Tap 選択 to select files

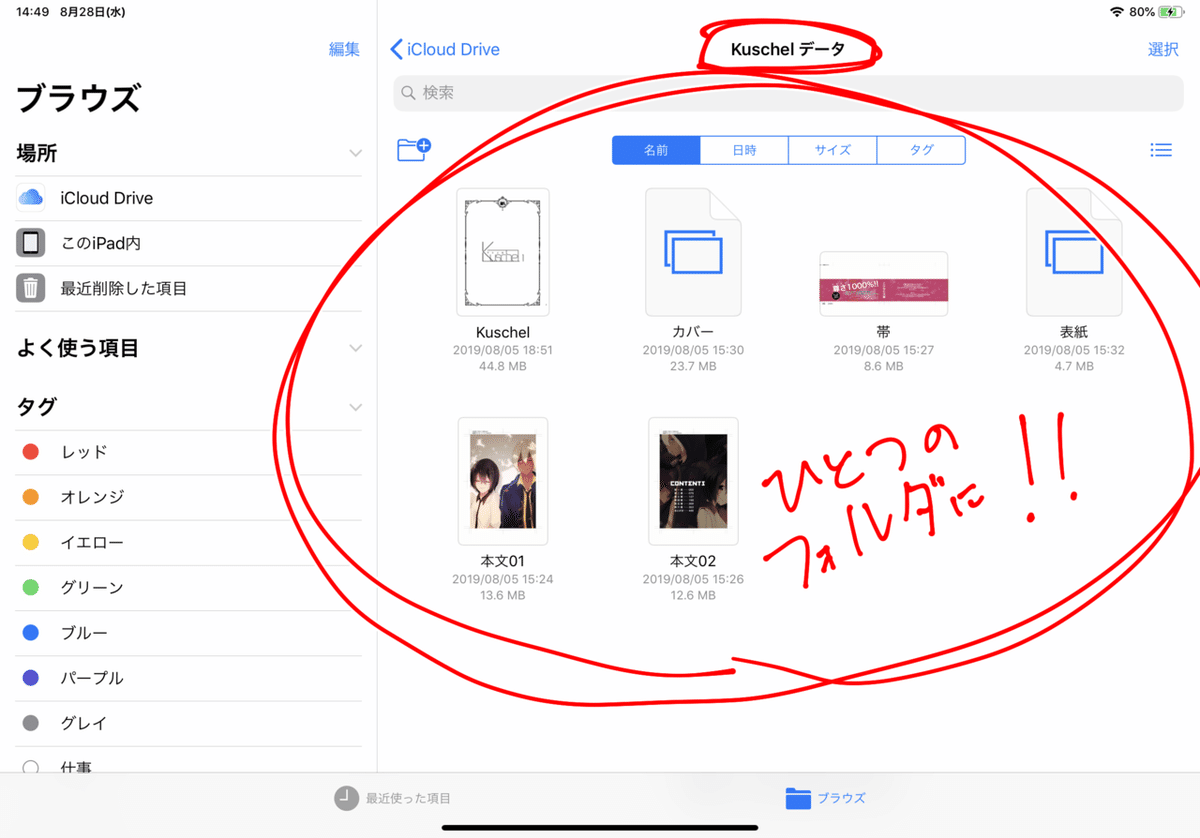(x=1163, y=49)
